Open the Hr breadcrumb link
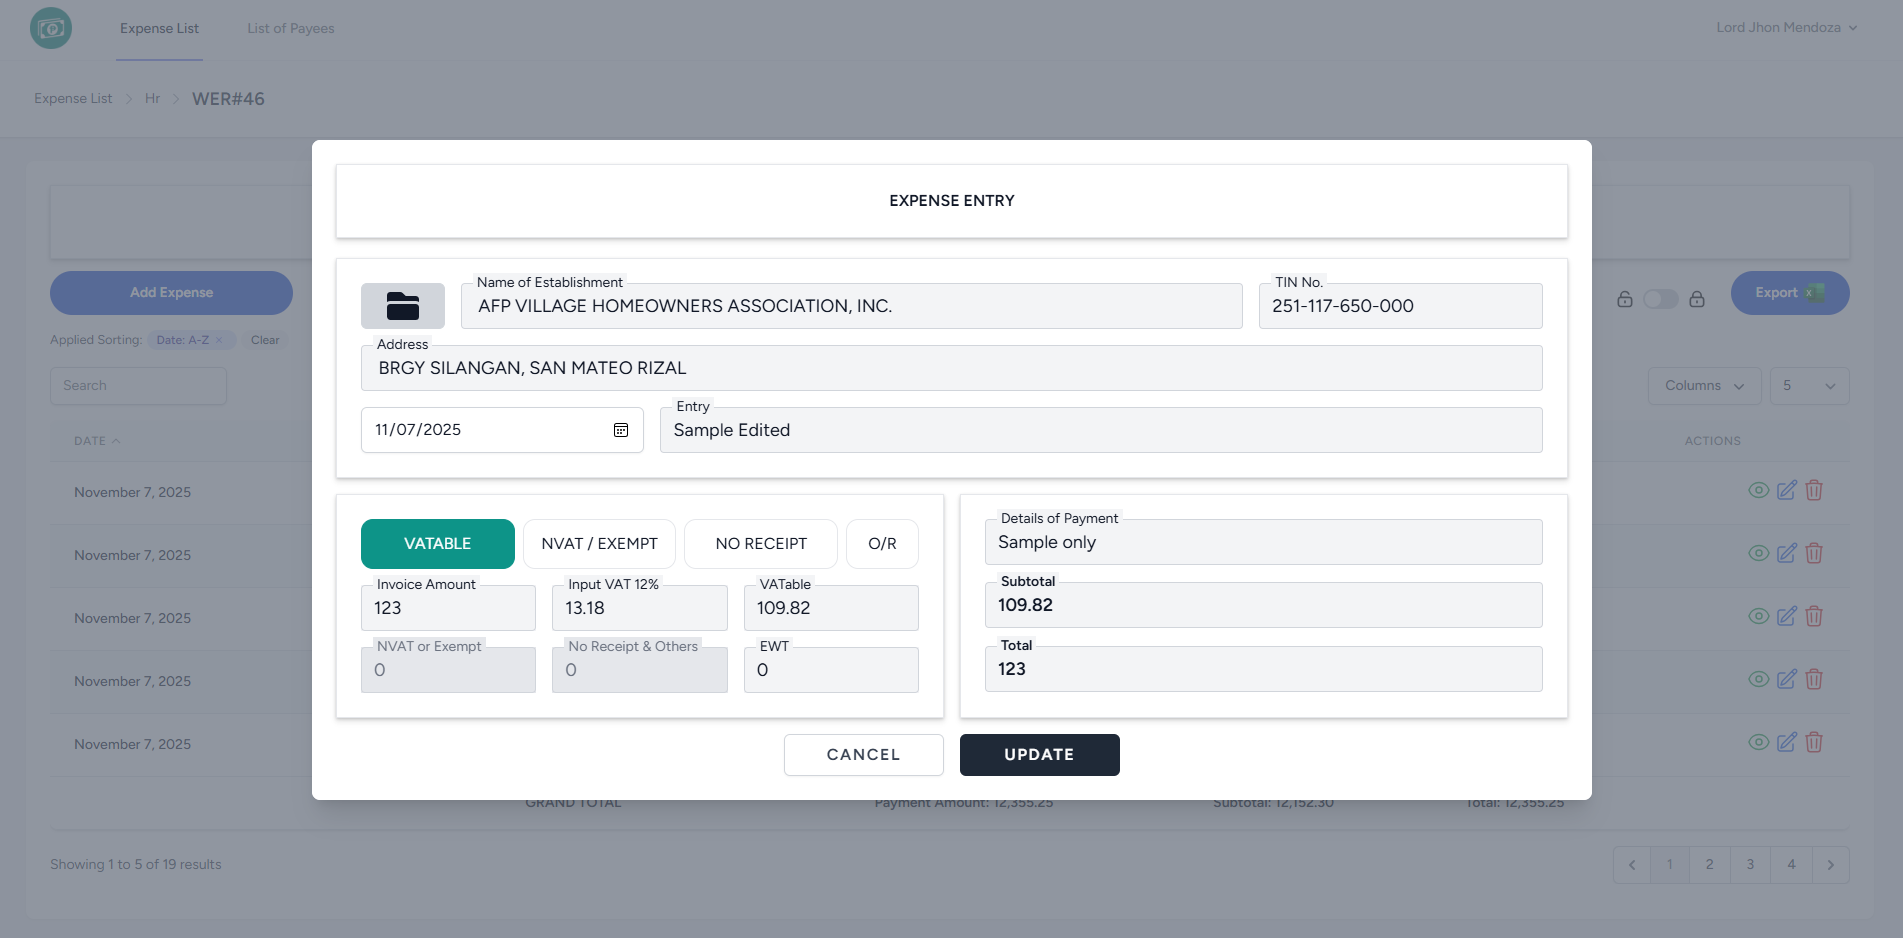The width and height of the screenshot is (1903, 938). tap(152, 99)
